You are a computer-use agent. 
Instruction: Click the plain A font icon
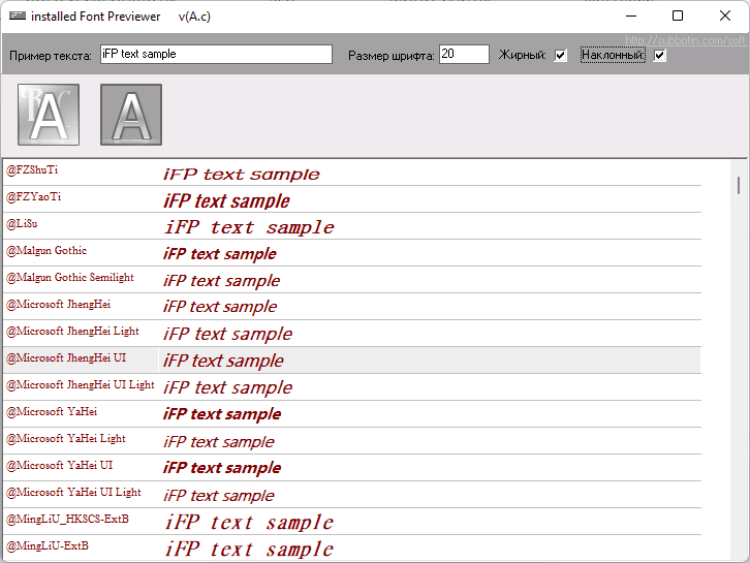tap(131, 115)
